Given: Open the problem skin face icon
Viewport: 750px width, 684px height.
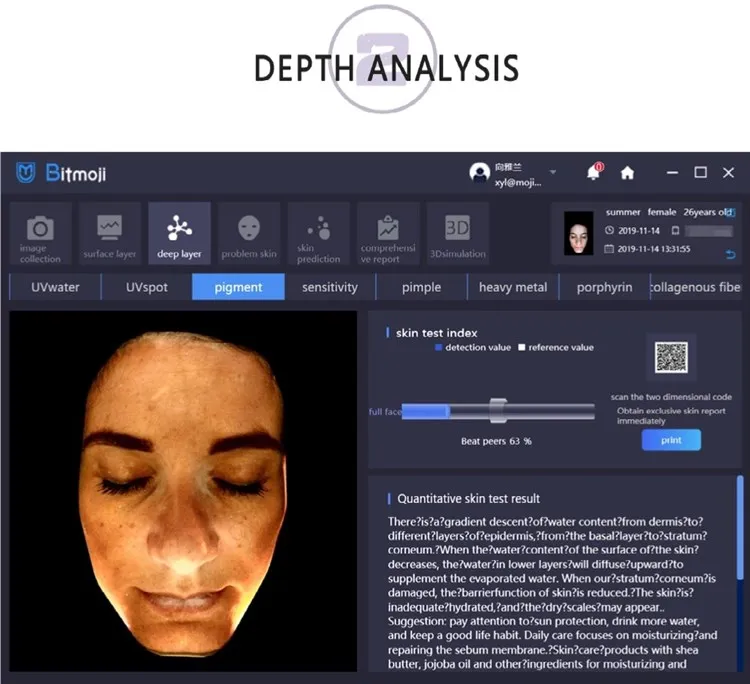Looking at the screenshot, I should coord(249,228).
